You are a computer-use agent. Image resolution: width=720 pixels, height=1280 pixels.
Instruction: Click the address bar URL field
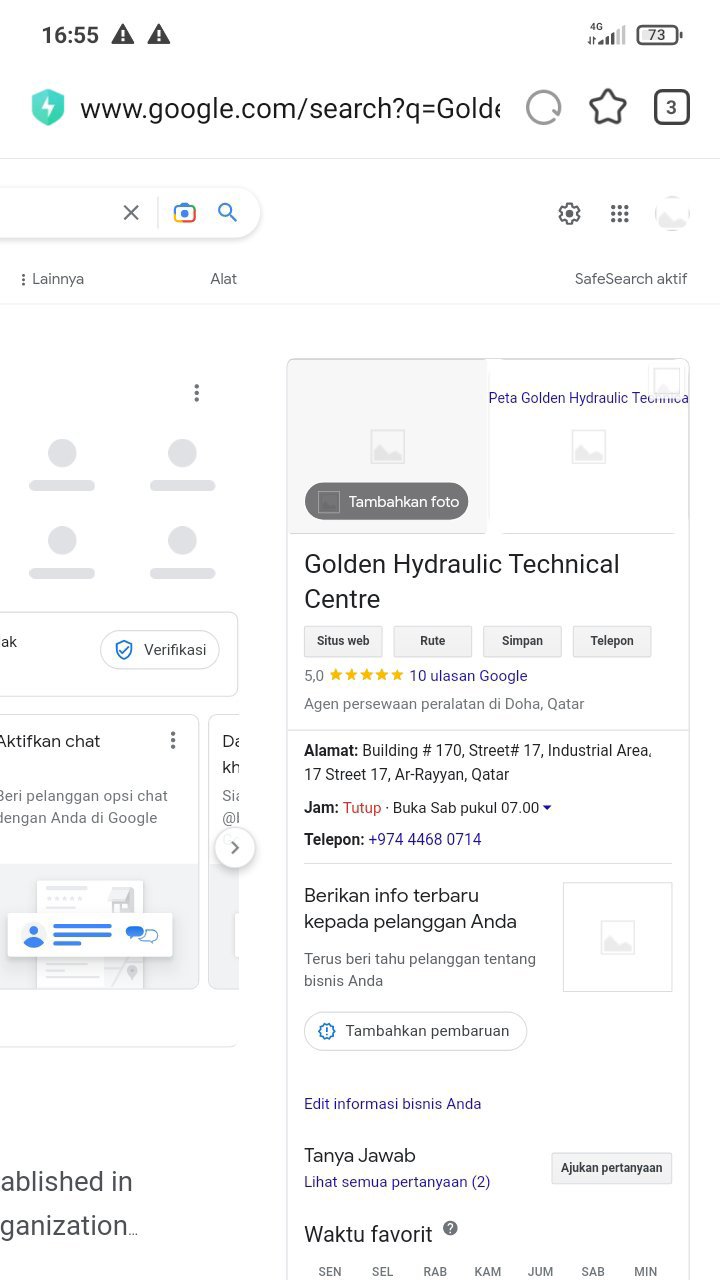click(290, 108)
